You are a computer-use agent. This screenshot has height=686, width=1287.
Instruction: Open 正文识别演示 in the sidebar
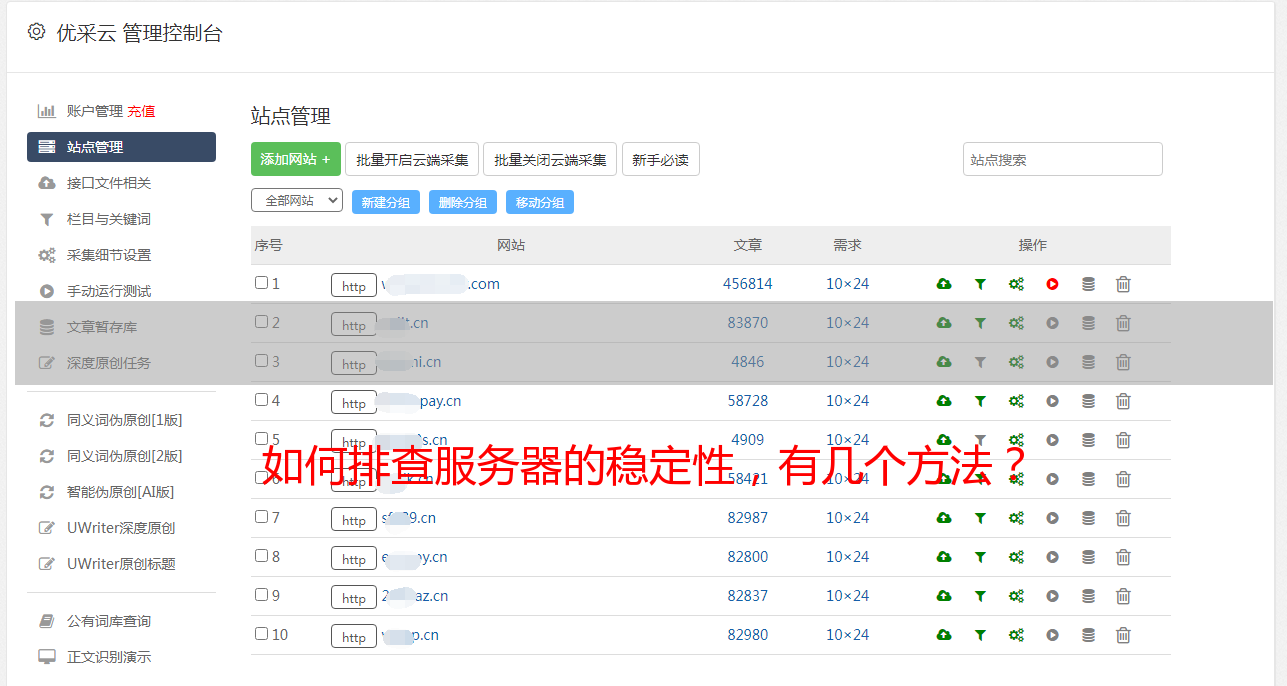tap(109, 657)
